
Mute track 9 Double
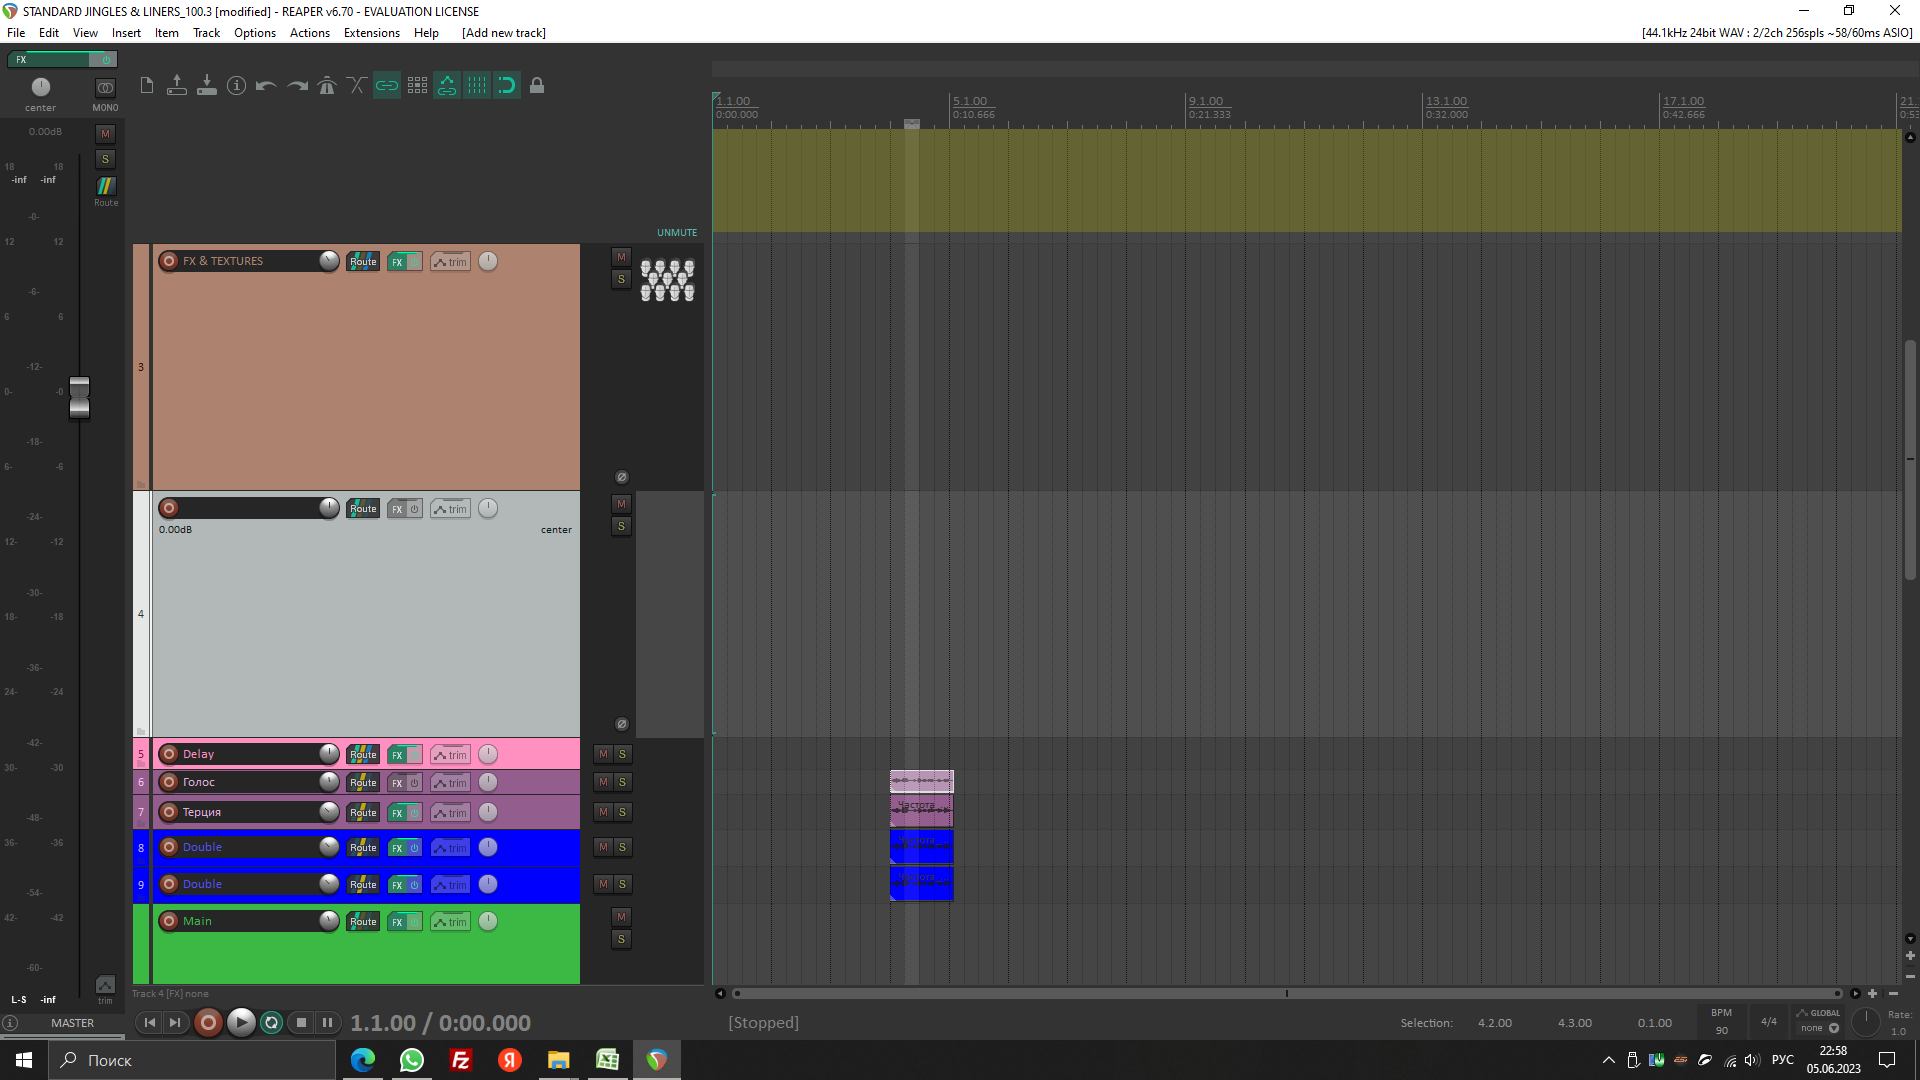tap(603, 884)
